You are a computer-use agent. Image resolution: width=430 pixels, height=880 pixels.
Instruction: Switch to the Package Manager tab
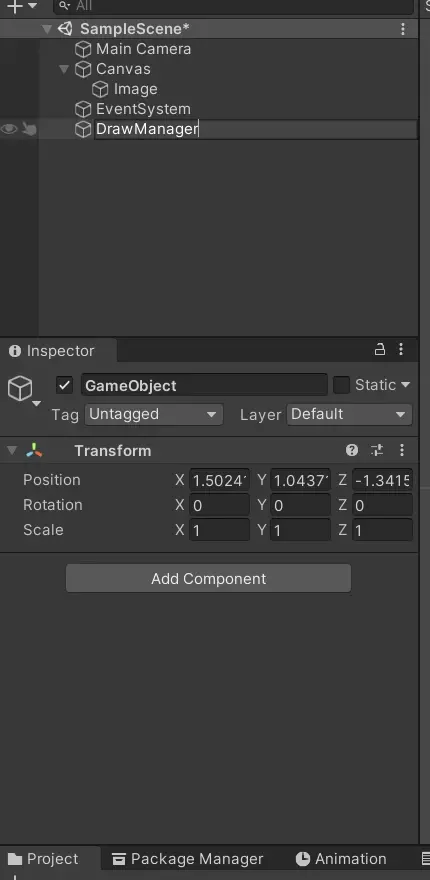tap(188, 859)
